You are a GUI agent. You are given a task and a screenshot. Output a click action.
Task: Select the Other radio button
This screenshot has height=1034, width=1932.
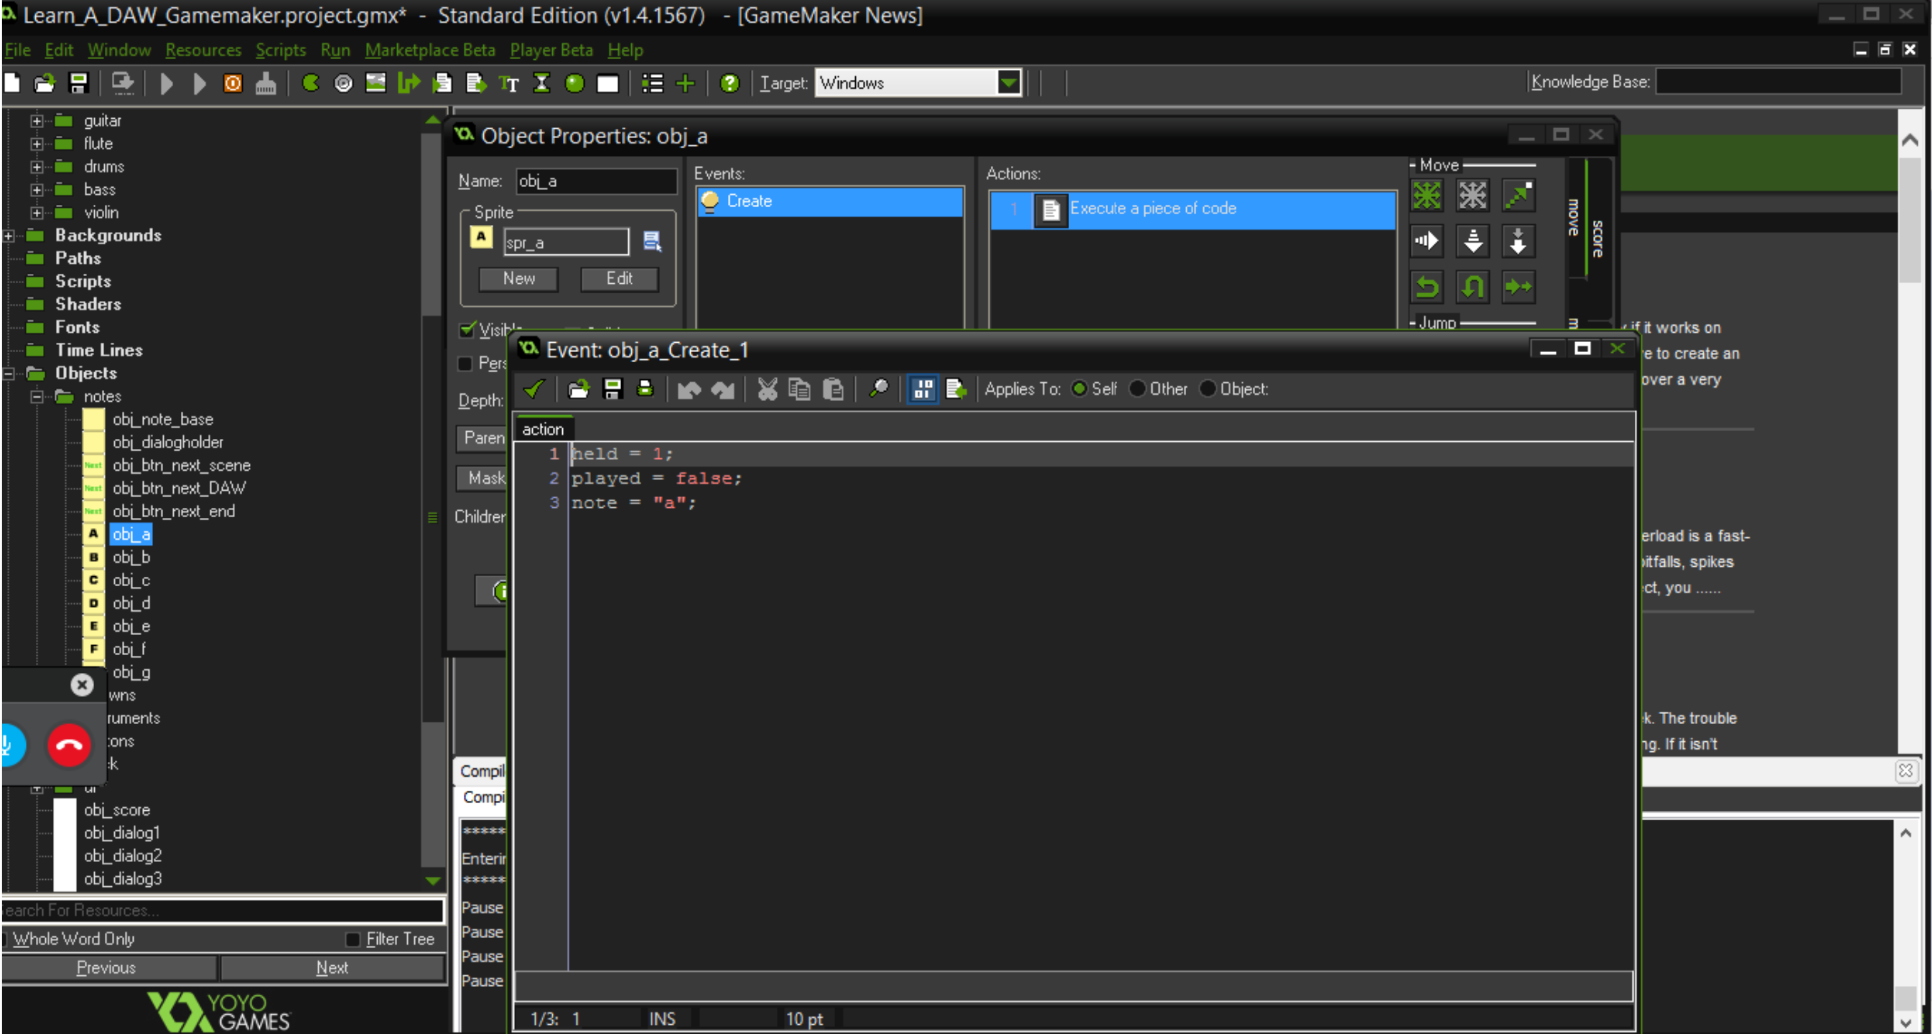click(1138, 389)
